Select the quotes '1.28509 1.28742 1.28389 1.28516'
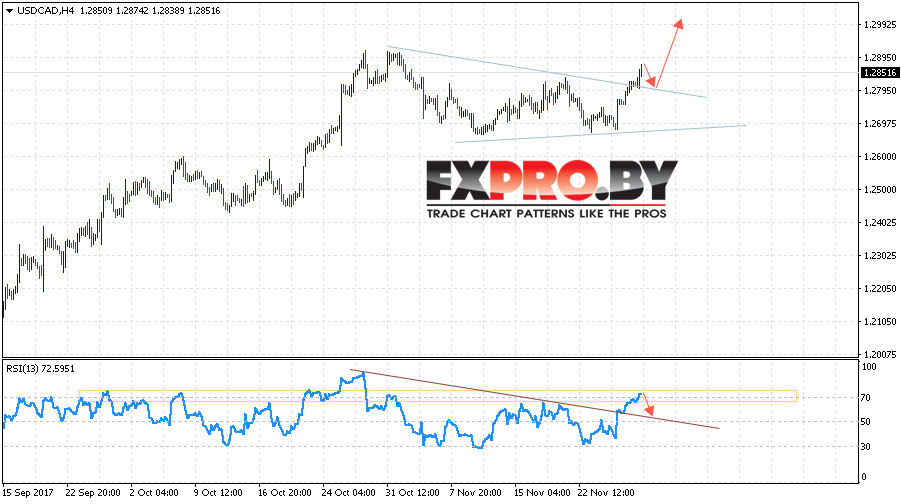The width and height of the screenshot is (901, 504). pyautogui.click(x=150, y=10)
